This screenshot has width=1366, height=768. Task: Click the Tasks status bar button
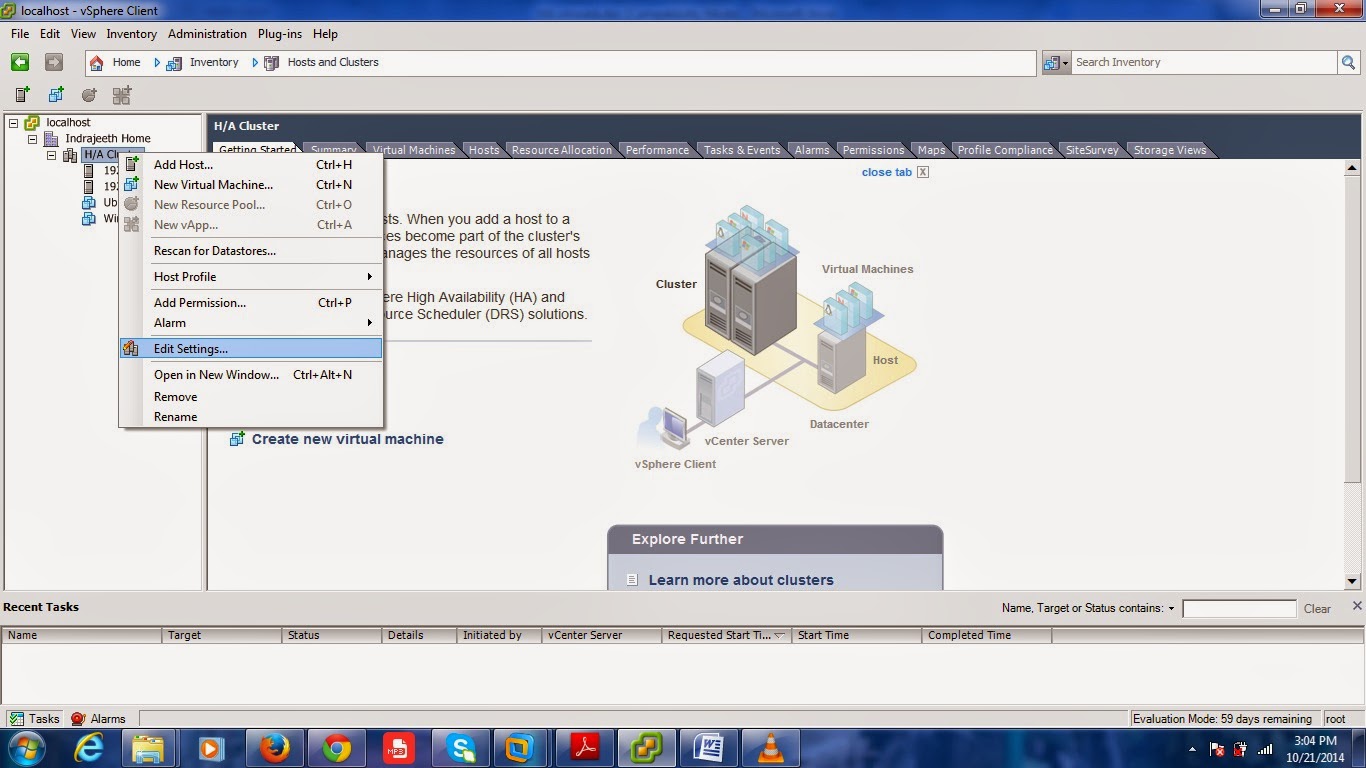click(34, 718)
